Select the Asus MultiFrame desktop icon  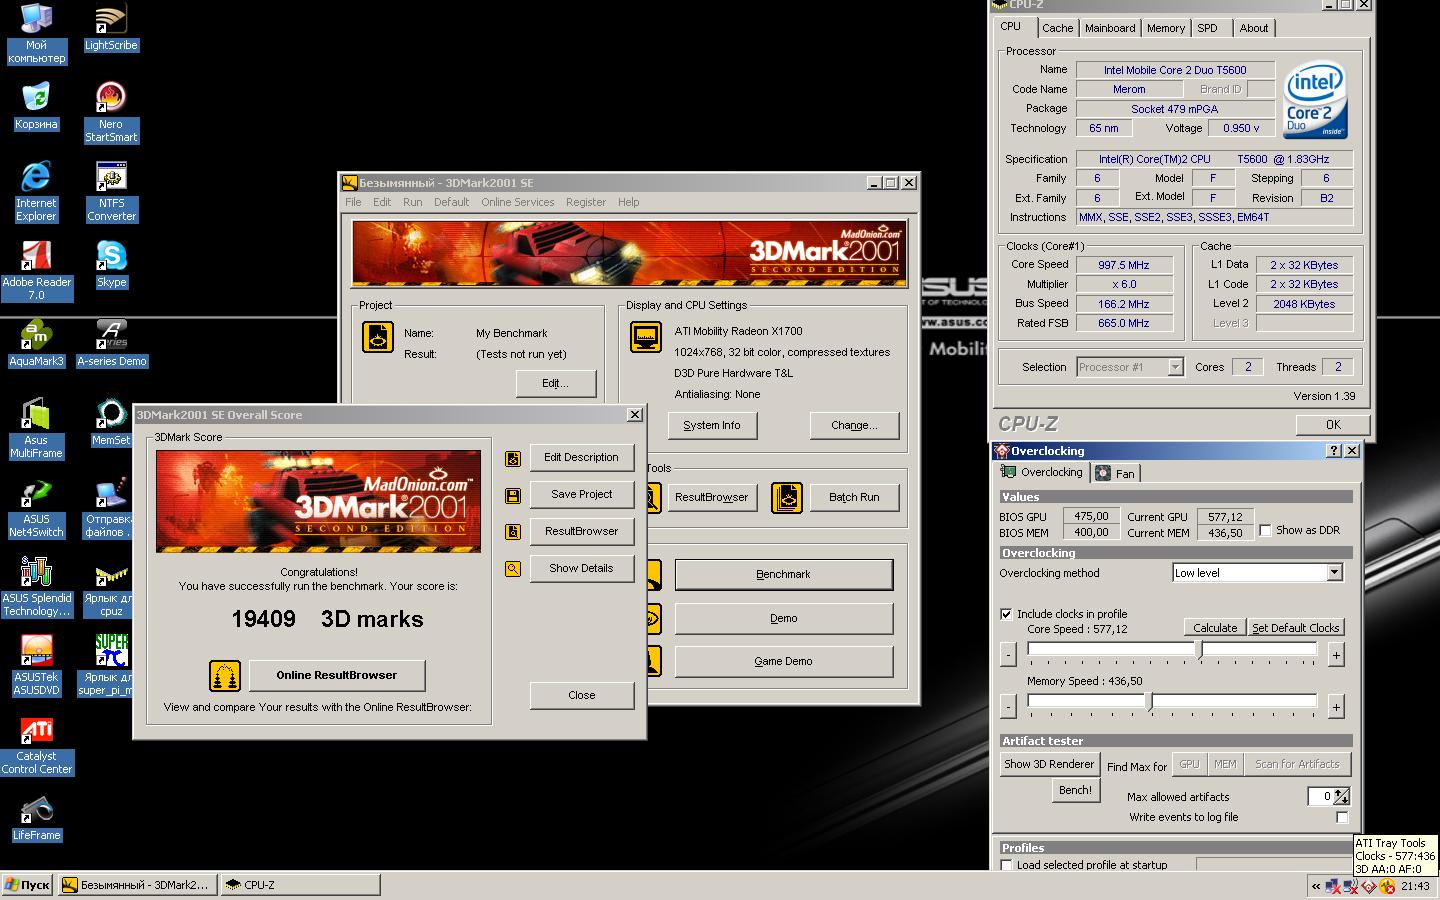[x=36, y=428]
